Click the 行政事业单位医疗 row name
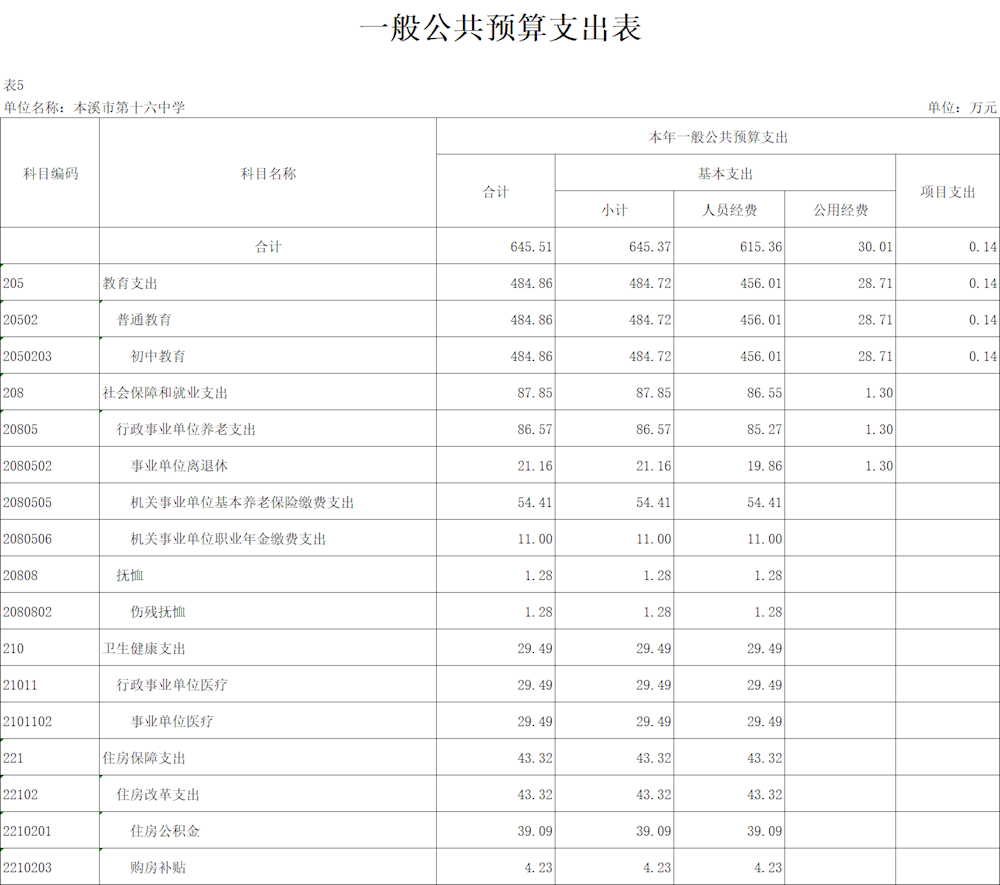 172,685
